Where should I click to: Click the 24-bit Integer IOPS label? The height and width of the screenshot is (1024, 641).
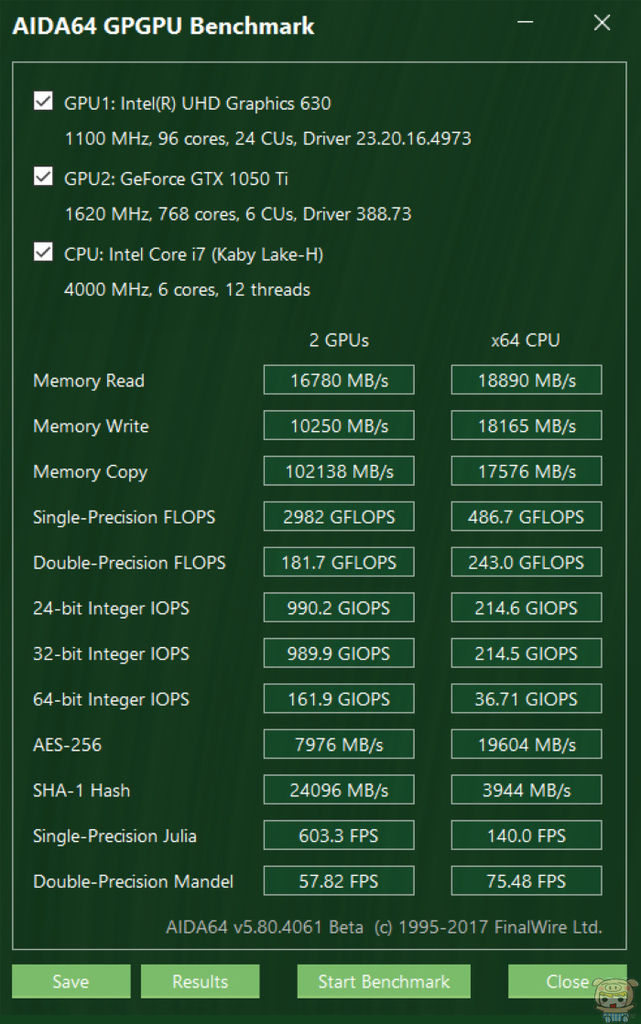click(111, 609)
